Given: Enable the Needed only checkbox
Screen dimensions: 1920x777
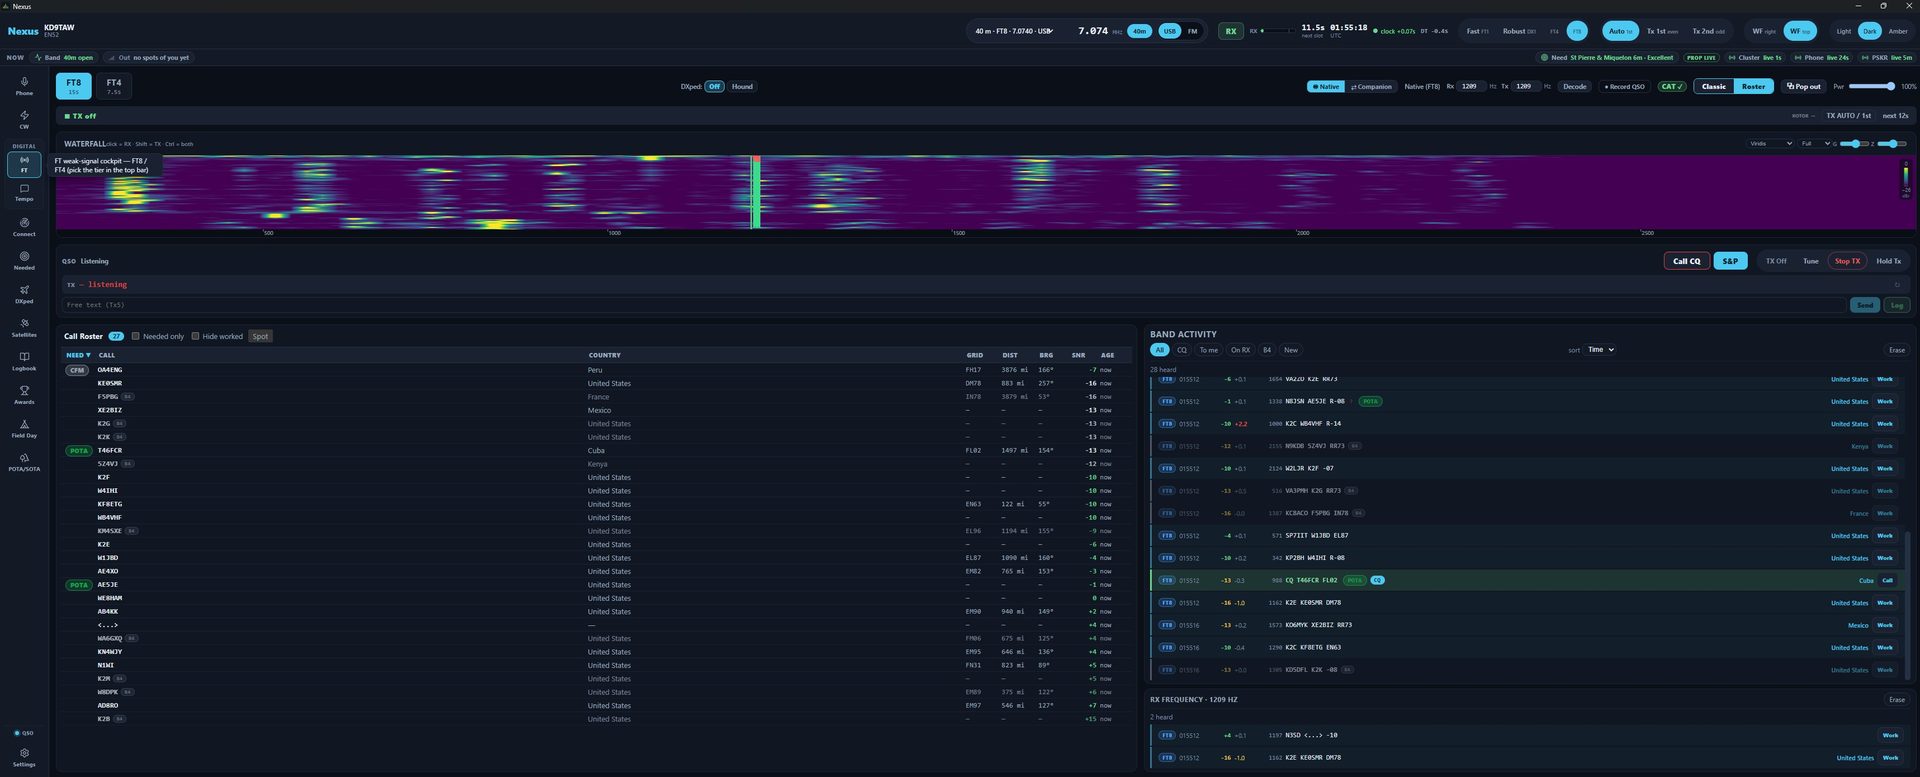Looking at the screenshot, I should pos(136,336).
